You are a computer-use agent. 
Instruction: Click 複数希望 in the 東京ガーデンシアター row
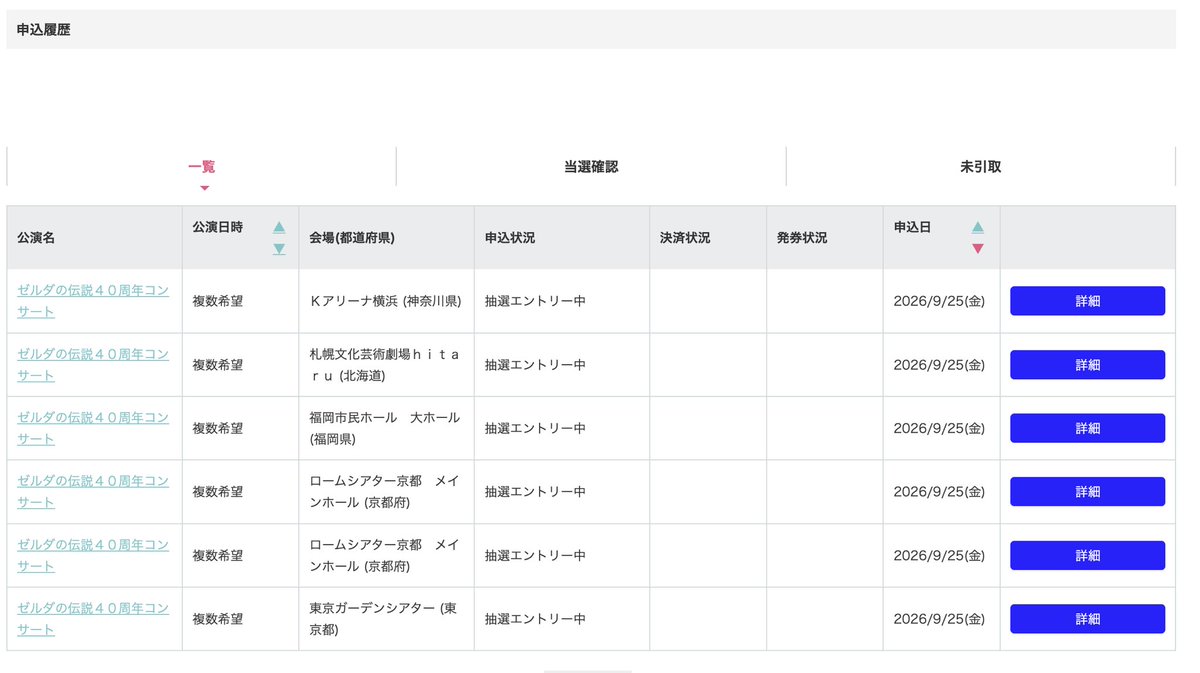pyautogui.click(x=218, y=619)
